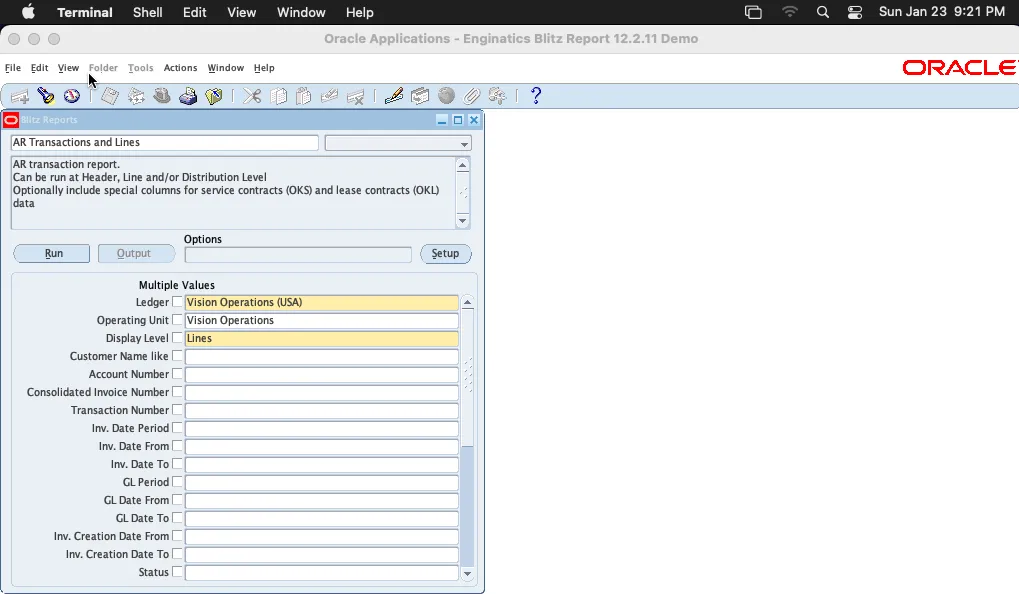
Task: Click the Translations globe icon
Action: tap(446, 96)
